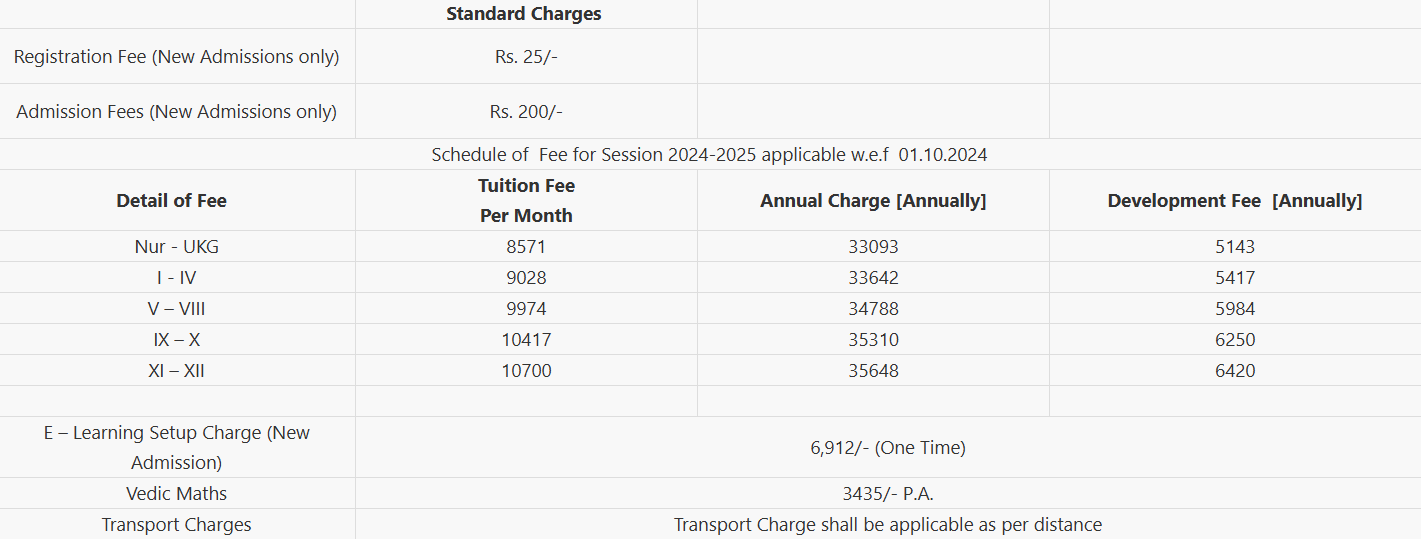Select the 6,912/- (One Time) charge value
The height and width of the screenshot is (539, 1421).
coord(888,448)
